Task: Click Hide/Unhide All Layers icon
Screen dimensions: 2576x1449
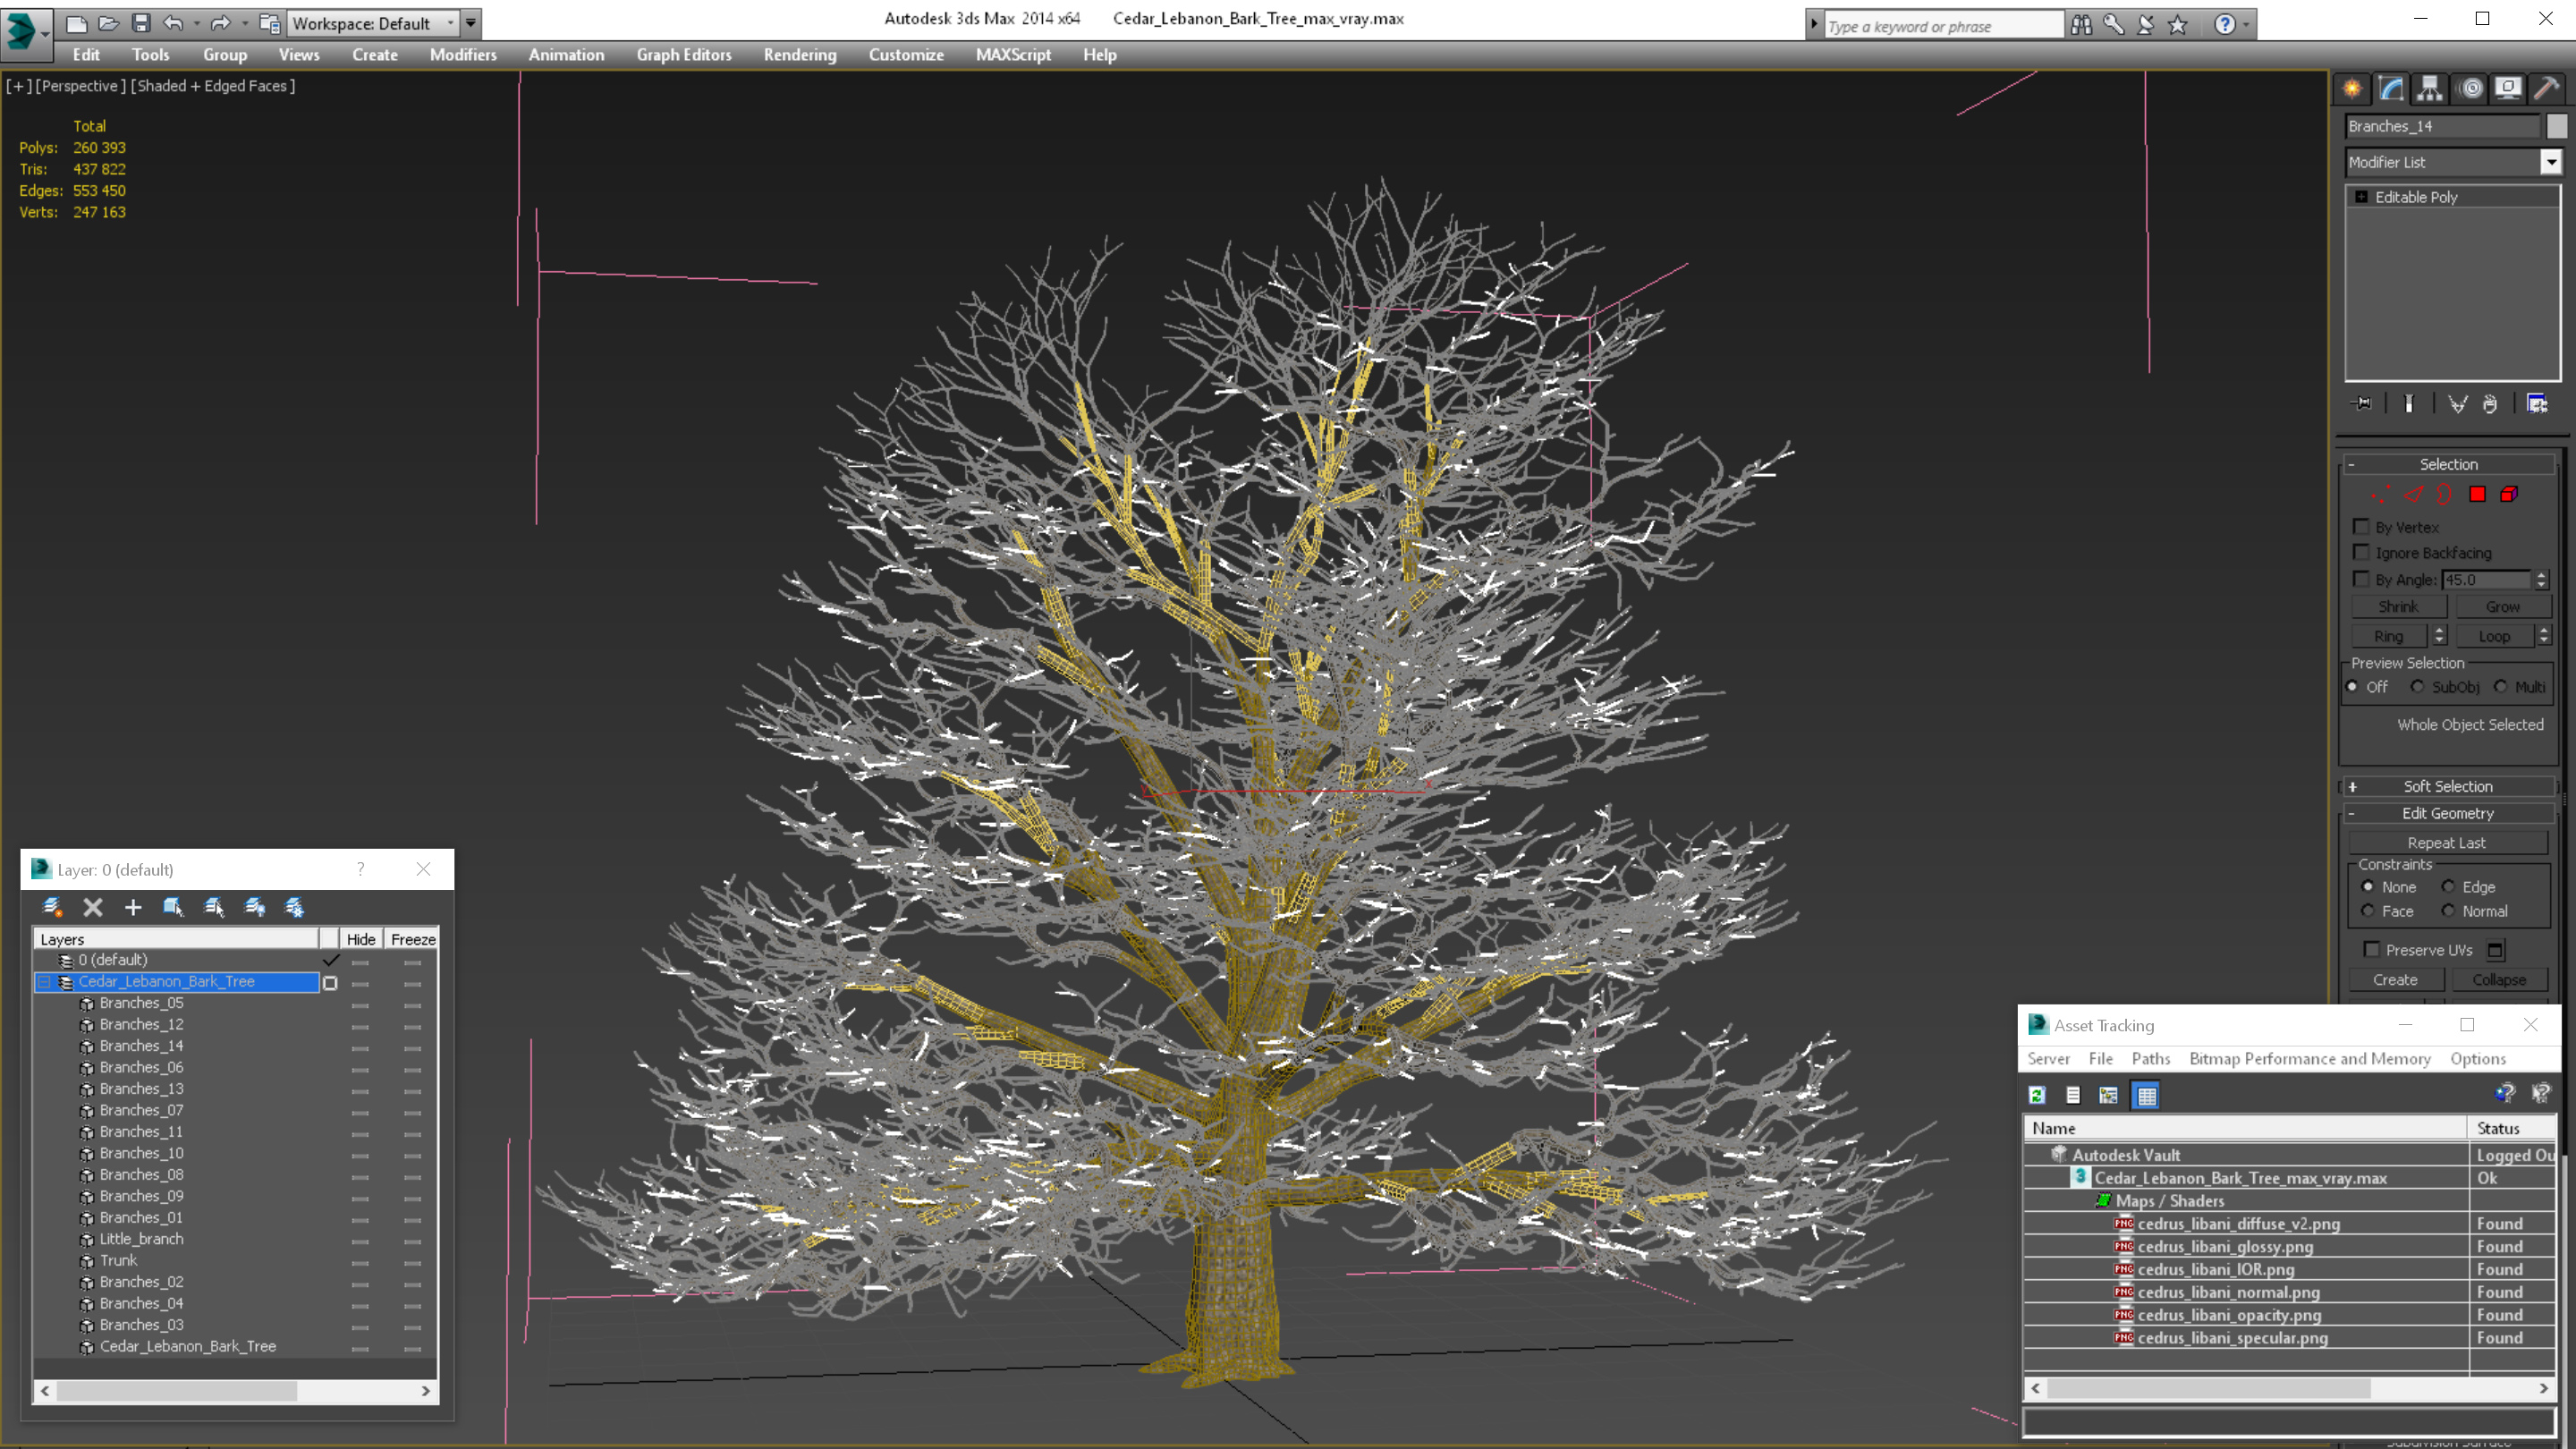Action: (x=255, y=907)
